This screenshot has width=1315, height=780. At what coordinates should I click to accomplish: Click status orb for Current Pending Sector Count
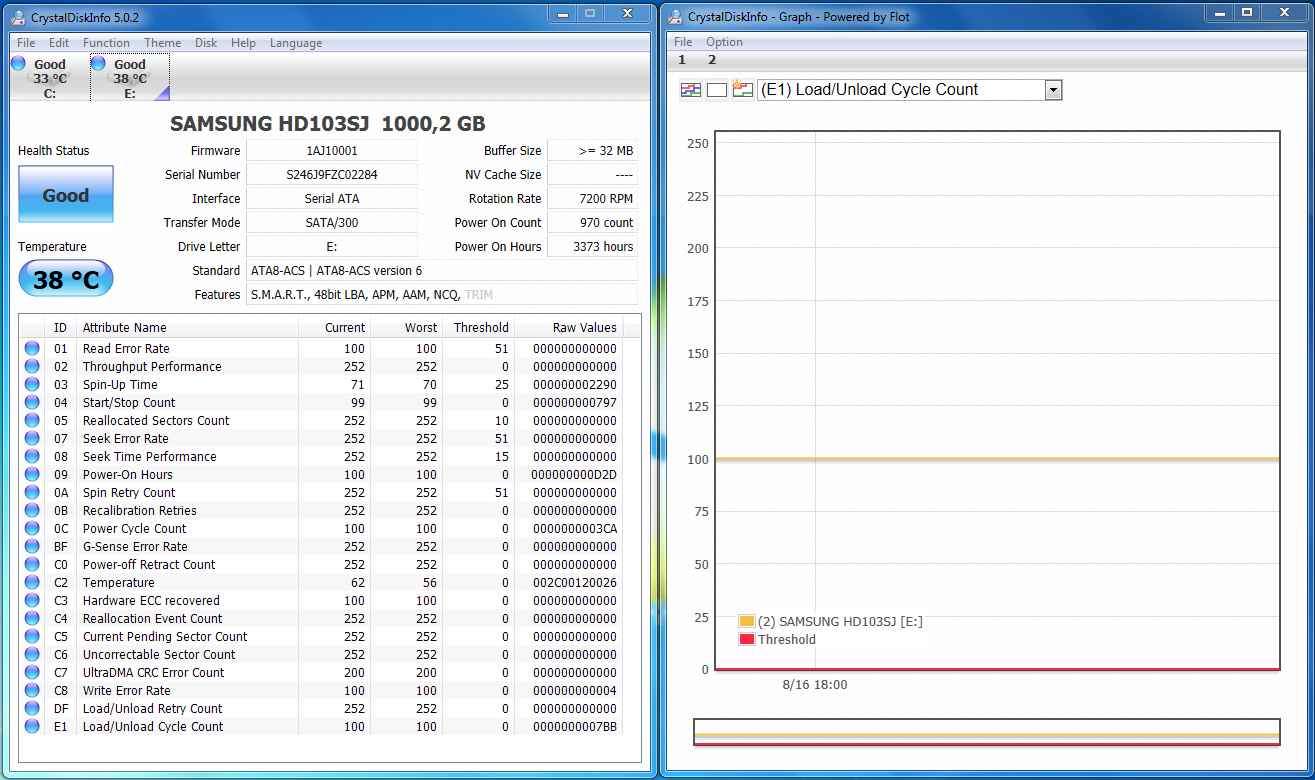32,637
